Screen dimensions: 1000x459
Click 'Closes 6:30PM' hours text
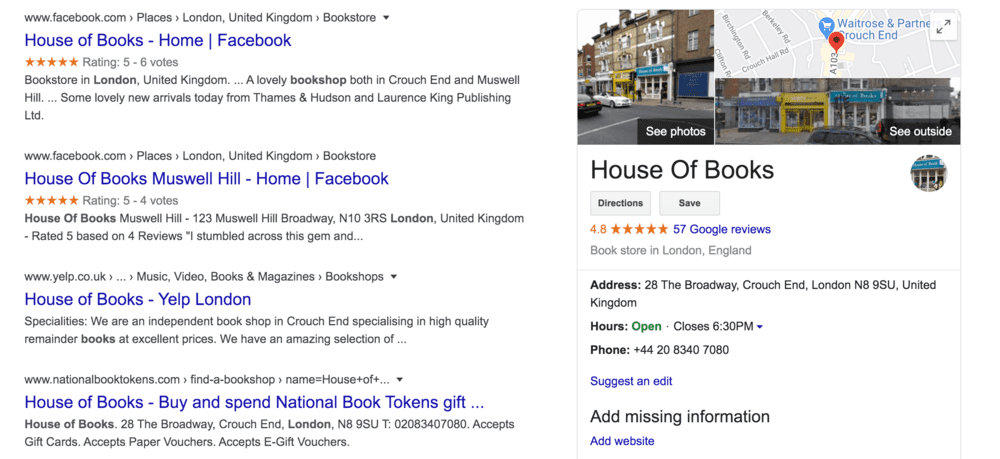[713, 326]
